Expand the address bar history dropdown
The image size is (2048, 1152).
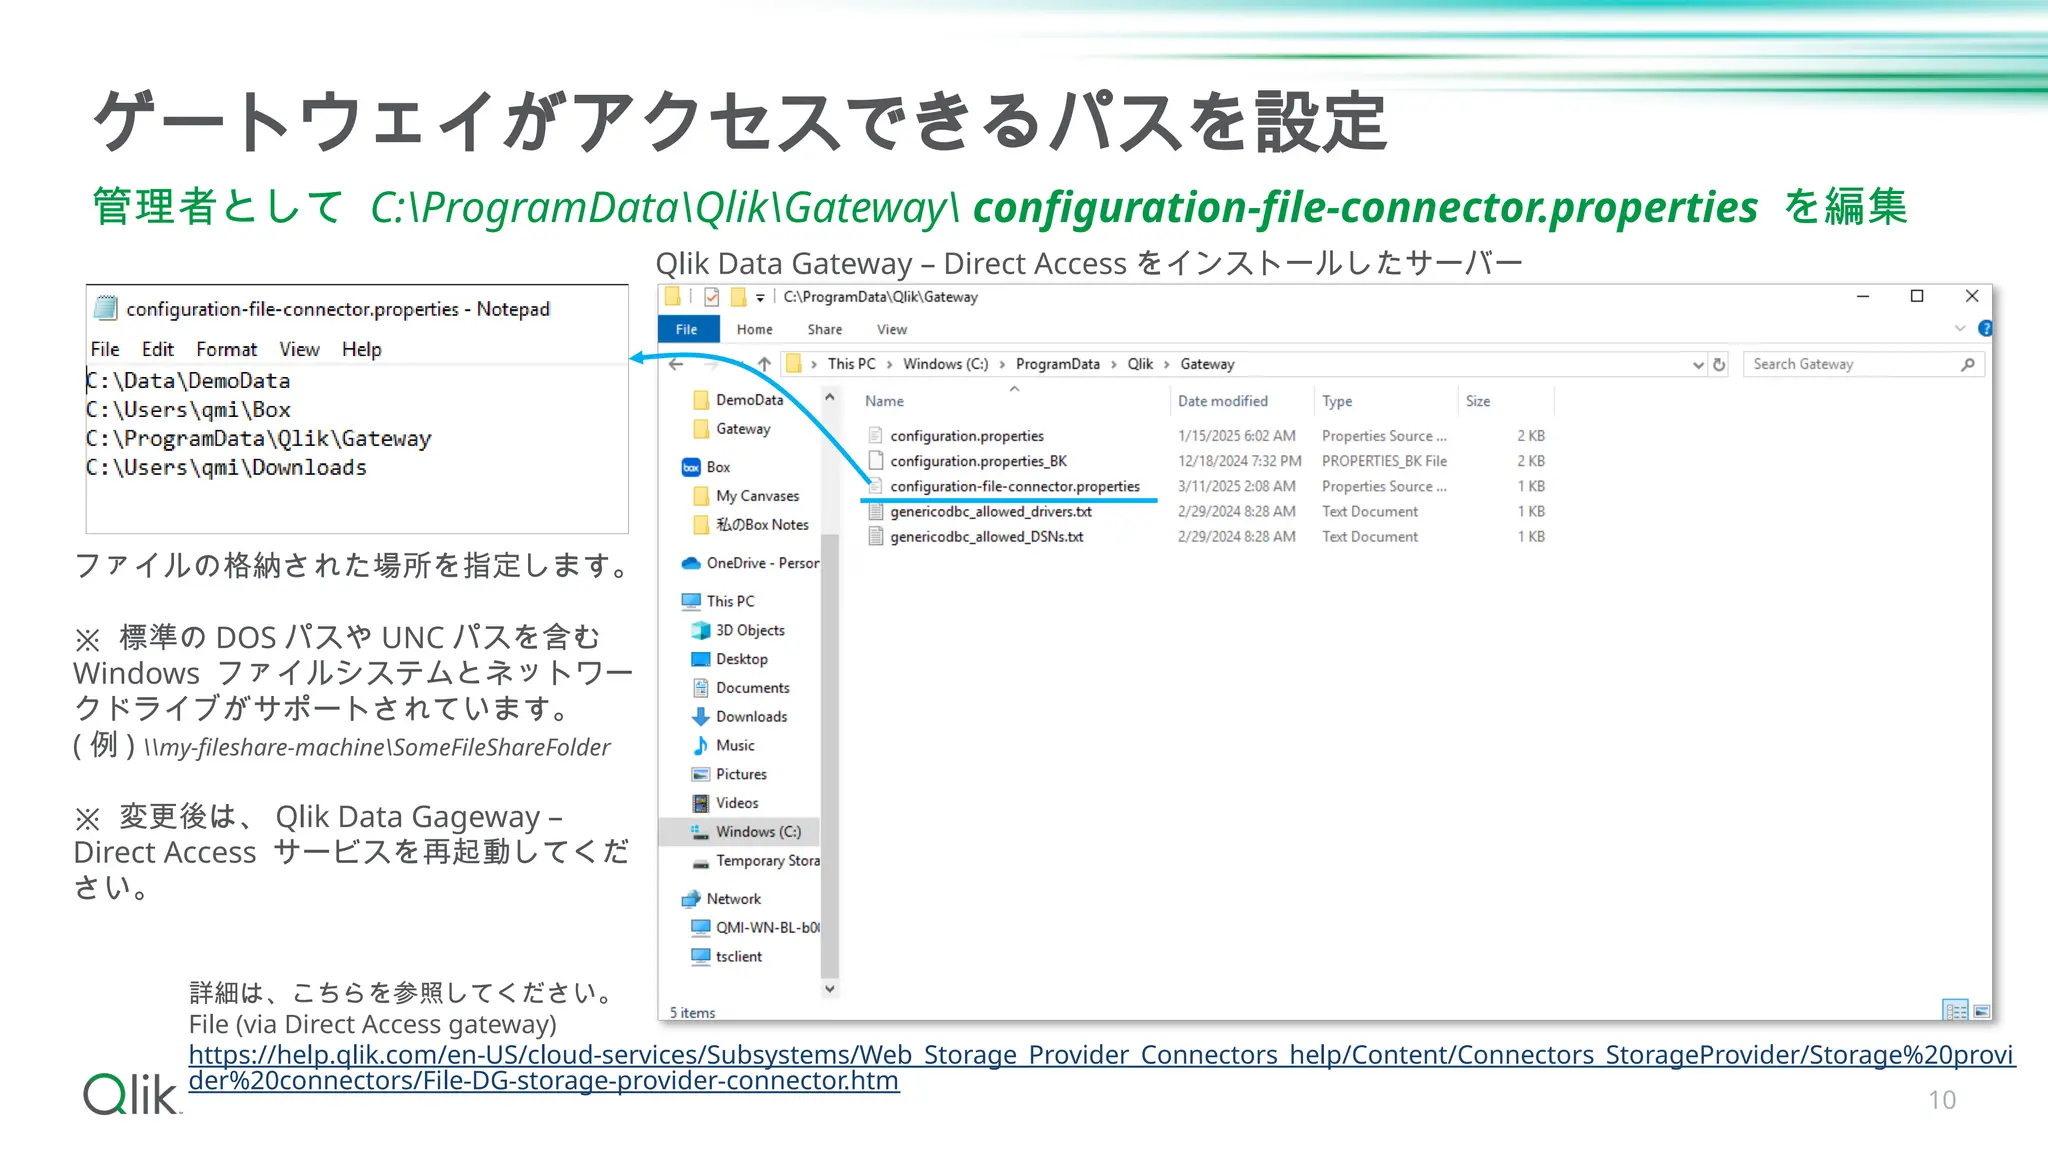[x=1697, y=365]
